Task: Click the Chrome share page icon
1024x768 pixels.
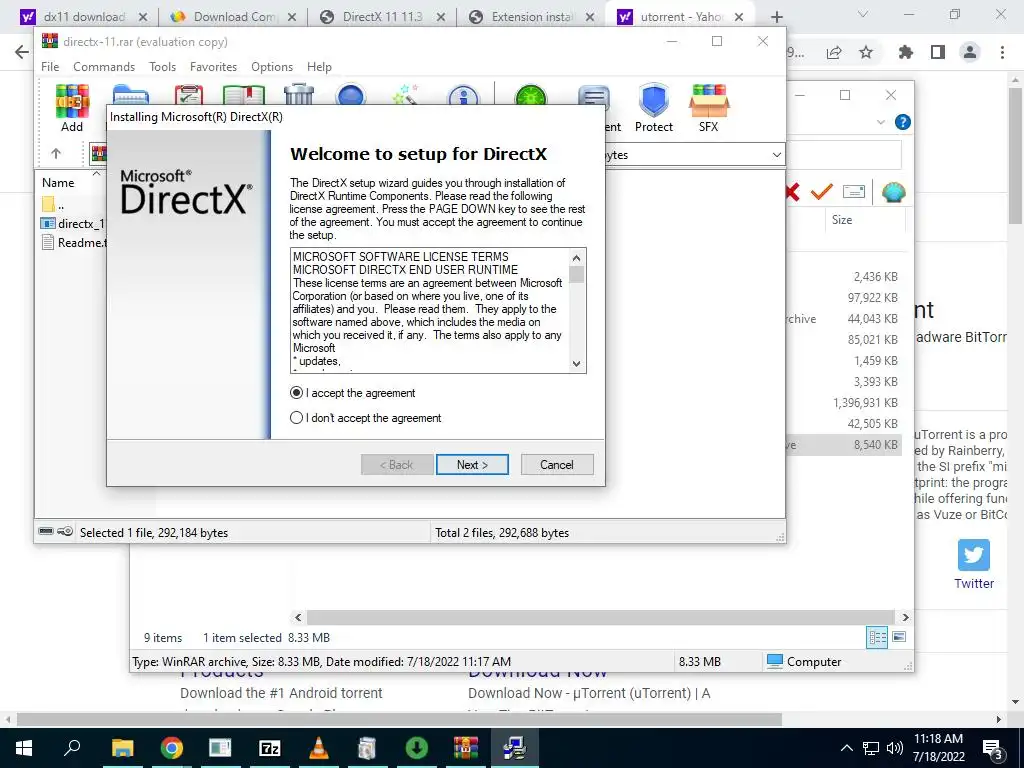Action: tap(834, 52)
